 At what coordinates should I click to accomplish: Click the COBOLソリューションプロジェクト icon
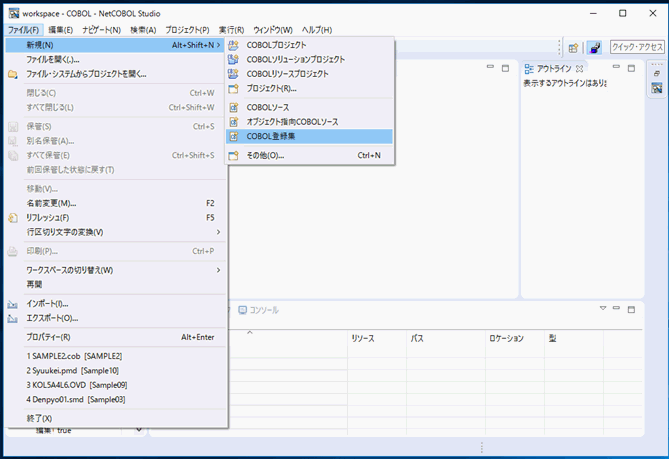(x=233, y=60)
